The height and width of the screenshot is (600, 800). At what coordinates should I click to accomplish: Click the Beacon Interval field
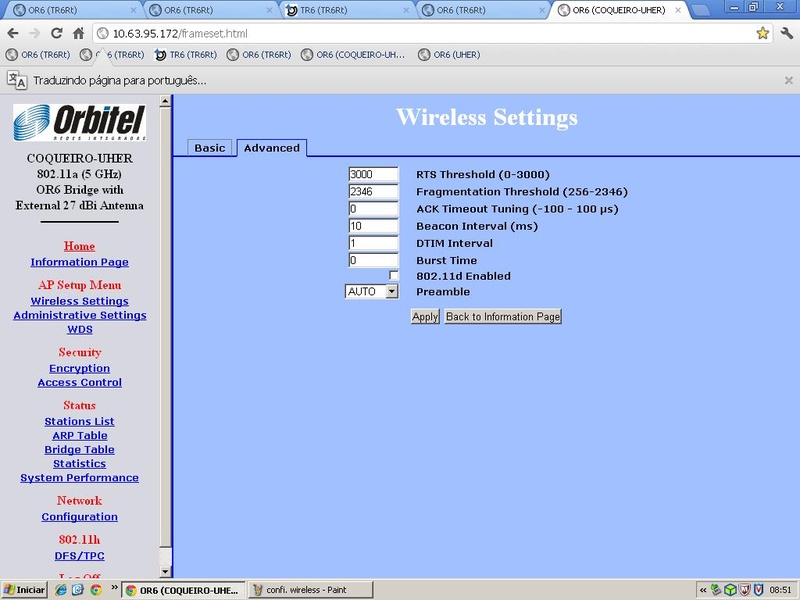[x=373, y=226]
